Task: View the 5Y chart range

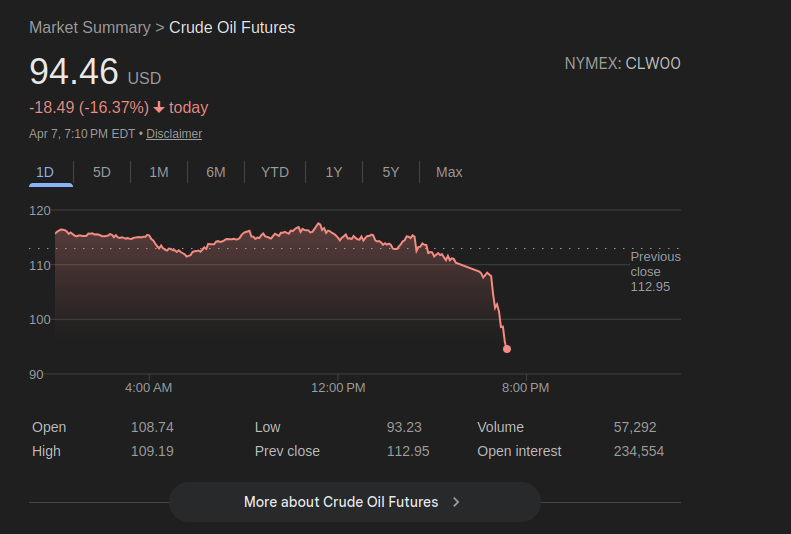Action: [391, 172]
